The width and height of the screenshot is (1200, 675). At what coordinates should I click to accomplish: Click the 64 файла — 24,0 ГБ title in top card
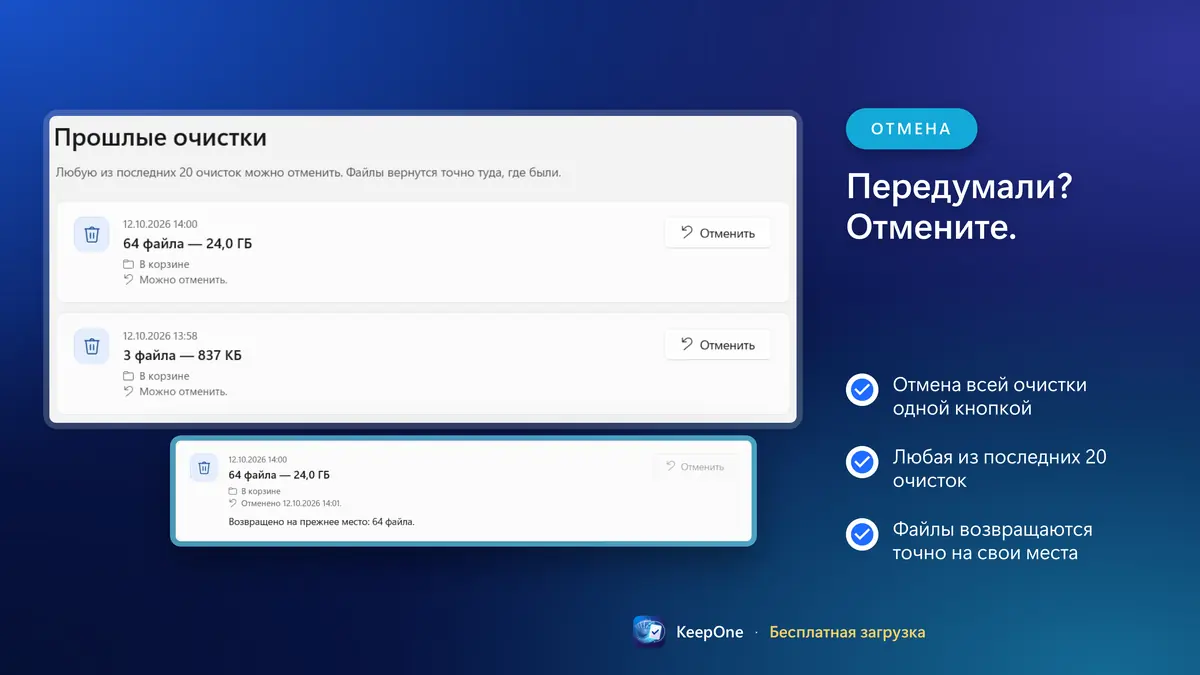[x=188, y=243]
